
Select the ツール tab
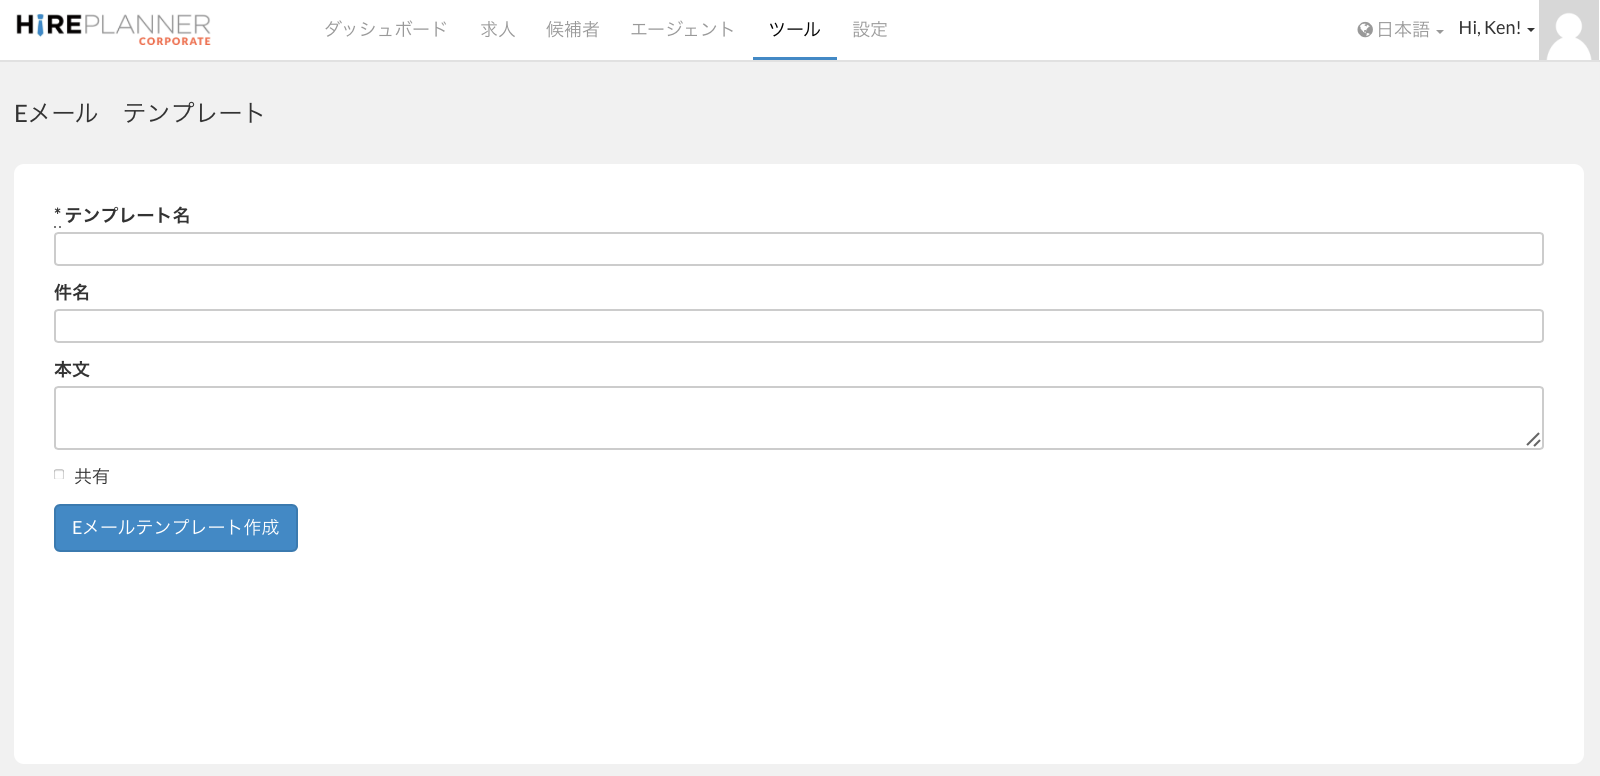(794, 30)
